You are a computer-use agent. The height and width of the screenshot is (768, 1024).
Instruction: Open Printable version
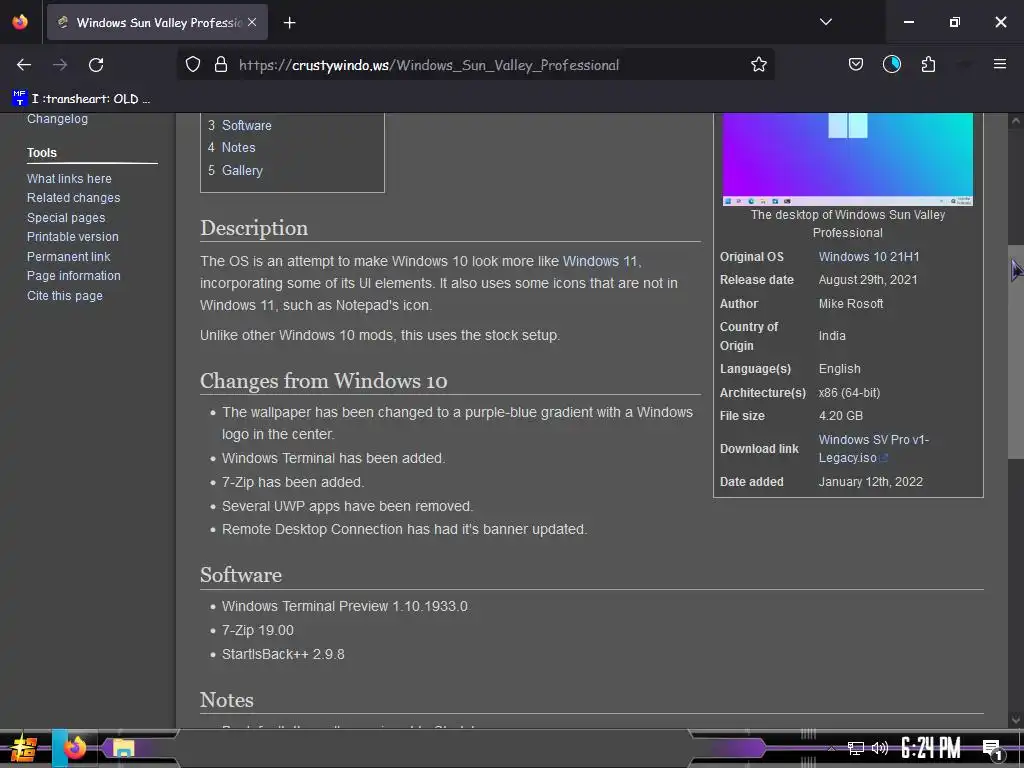[72, 236]
